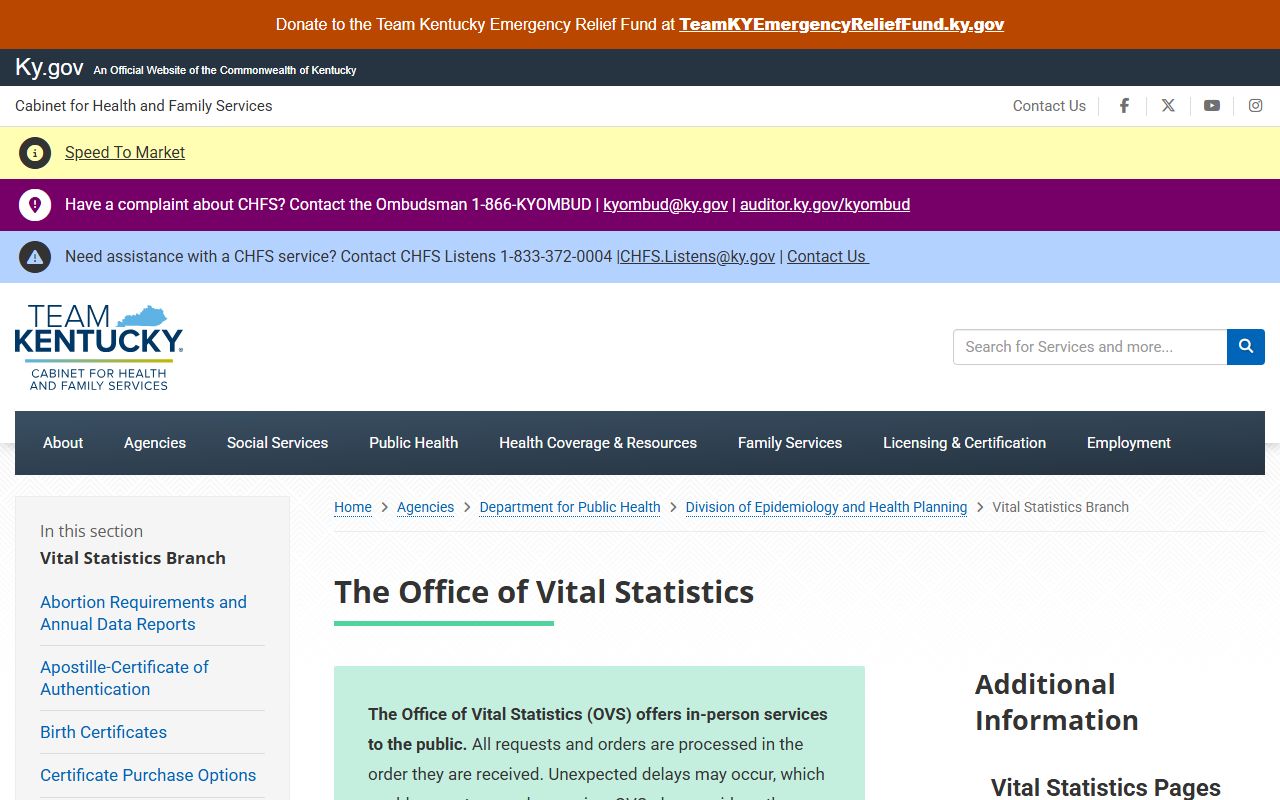Type in the Search for Services field
This screenshot has height=800, width=1280.
[x=1090, y=347]
